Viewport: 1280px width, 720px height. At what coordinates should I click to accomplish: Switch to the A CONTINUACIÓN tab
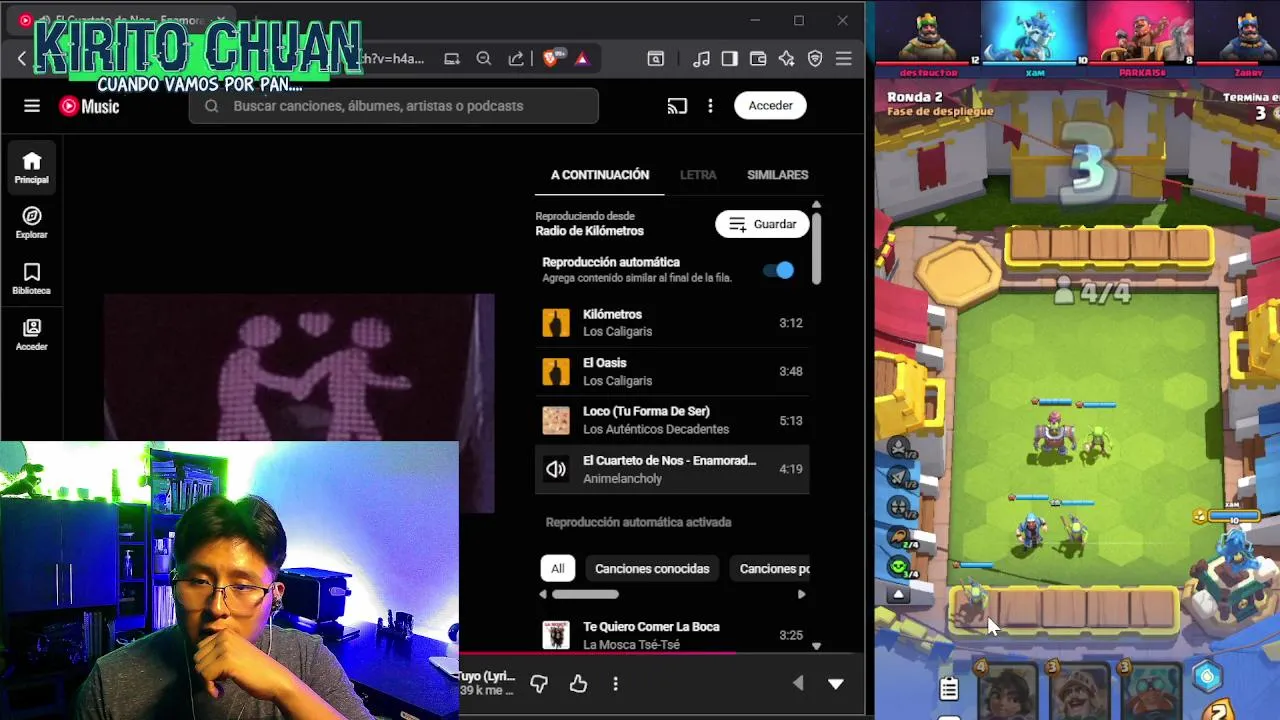tap(600, 175)
